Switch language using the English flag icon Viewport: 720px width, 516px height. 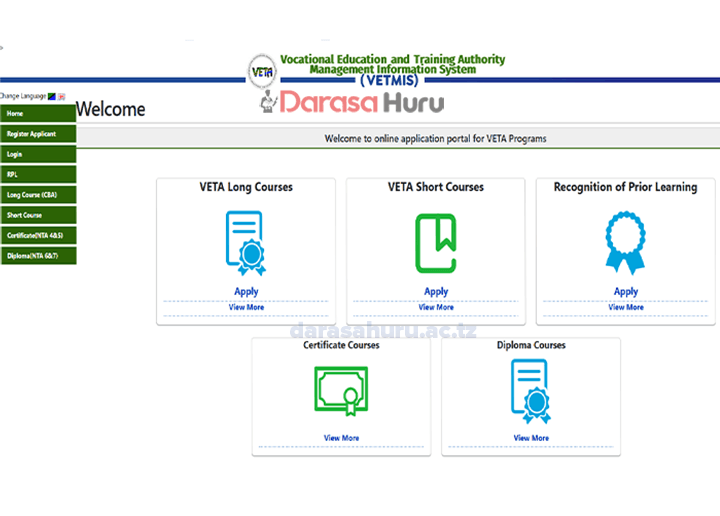[x=62, y=96]
